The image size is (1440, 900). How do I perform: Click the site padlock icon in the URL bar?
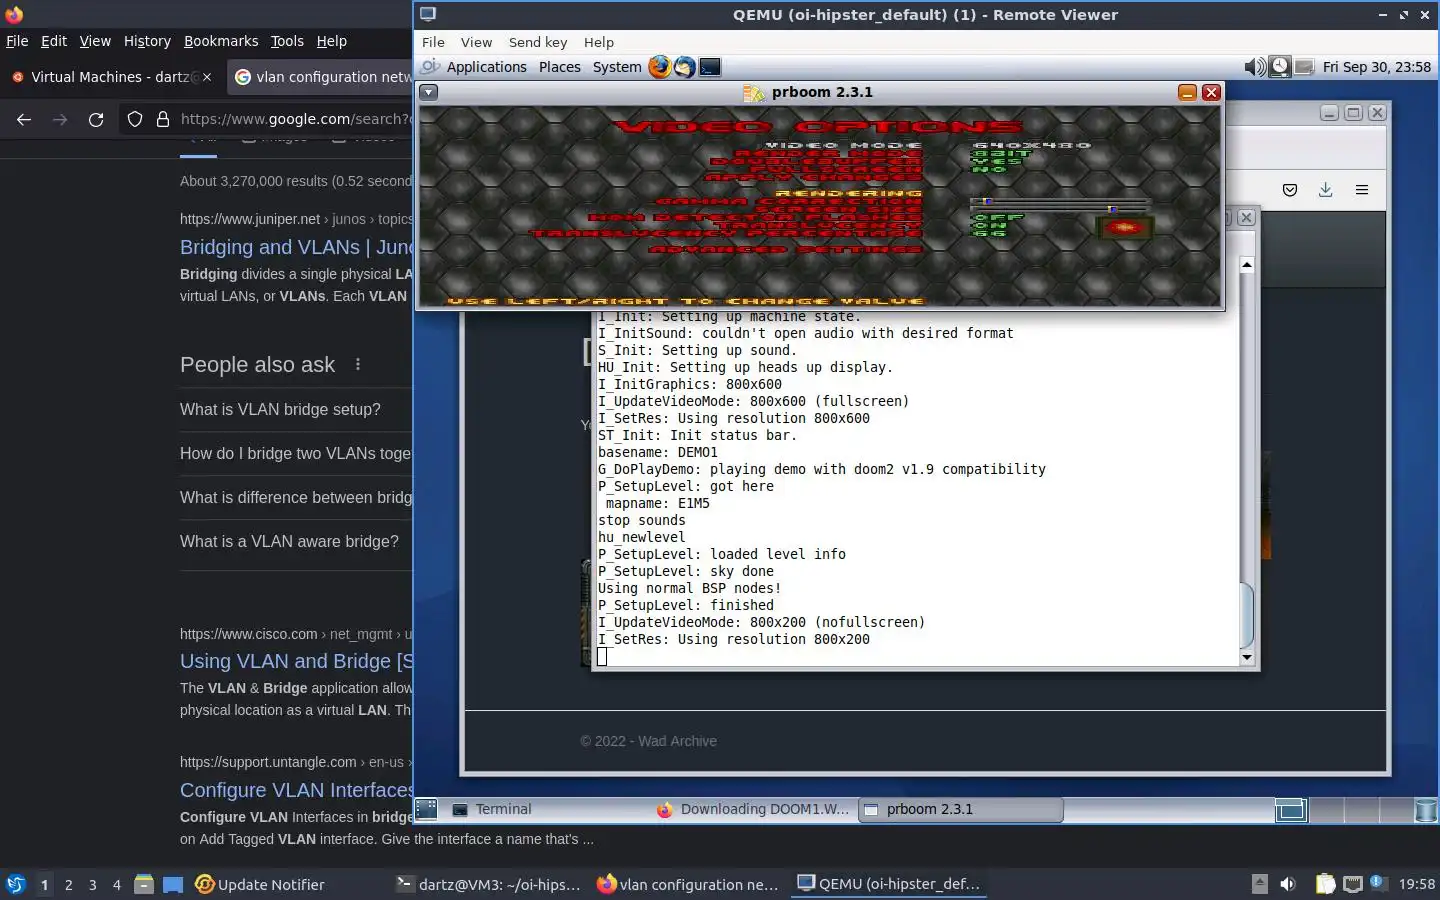click(163, 119)
